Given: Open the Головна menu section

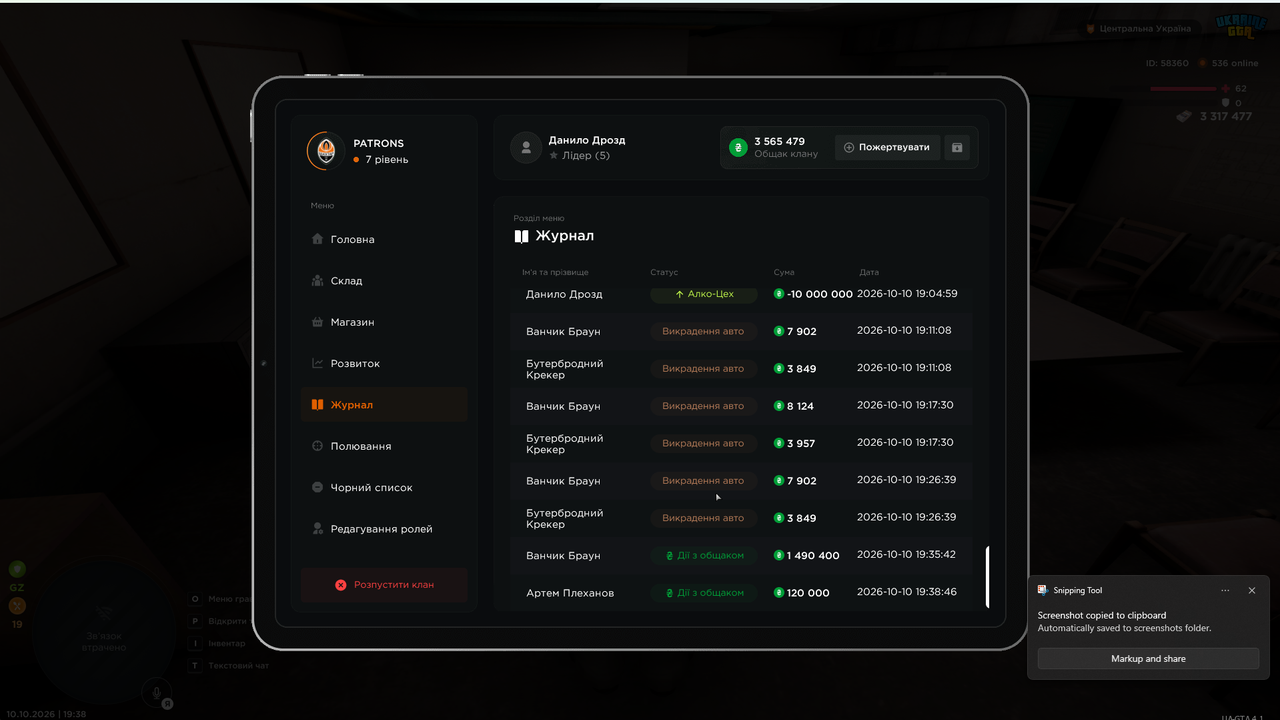Looking at the screenshot, I should (384, 240).
